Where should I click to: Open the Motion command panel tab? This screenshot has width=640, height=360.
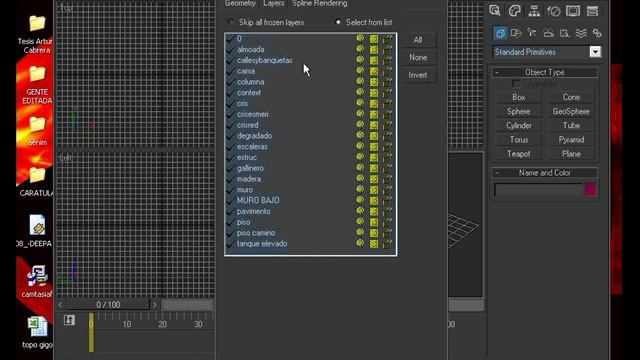point(554,11)
